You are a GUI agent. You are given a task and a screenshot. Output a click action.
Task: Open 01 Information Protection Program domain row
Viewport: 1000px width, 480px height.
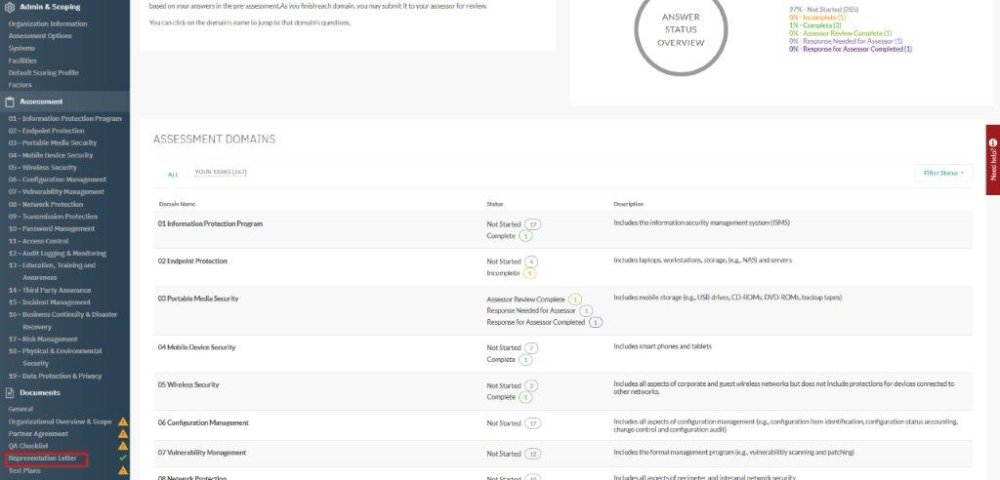click(x=563, y=229)
